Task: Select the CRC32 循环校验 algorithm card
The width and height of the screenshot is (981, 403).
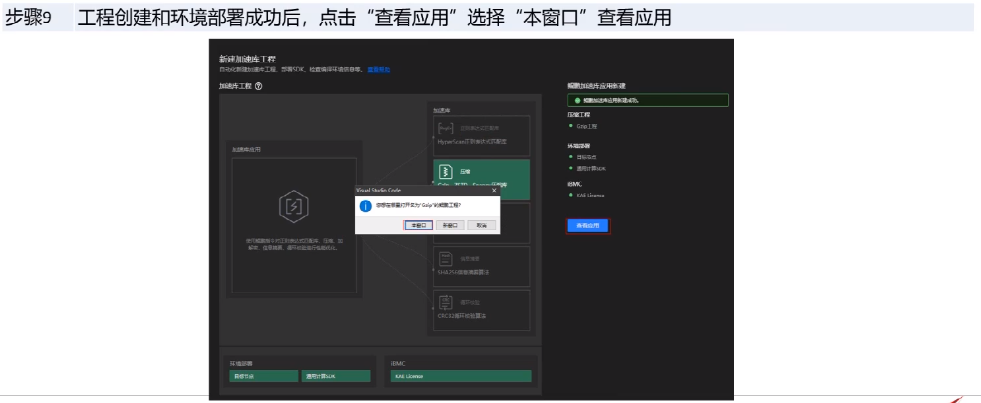Action: click(482, 310)
